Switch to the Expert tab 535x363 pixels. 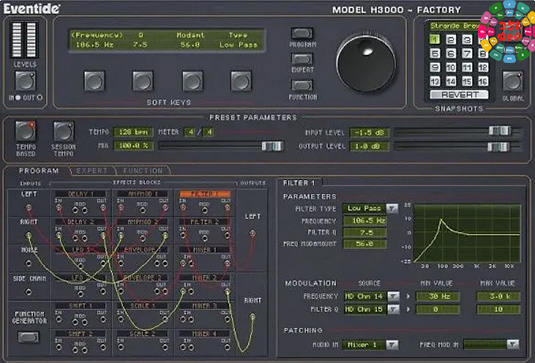tap(91, 170)
